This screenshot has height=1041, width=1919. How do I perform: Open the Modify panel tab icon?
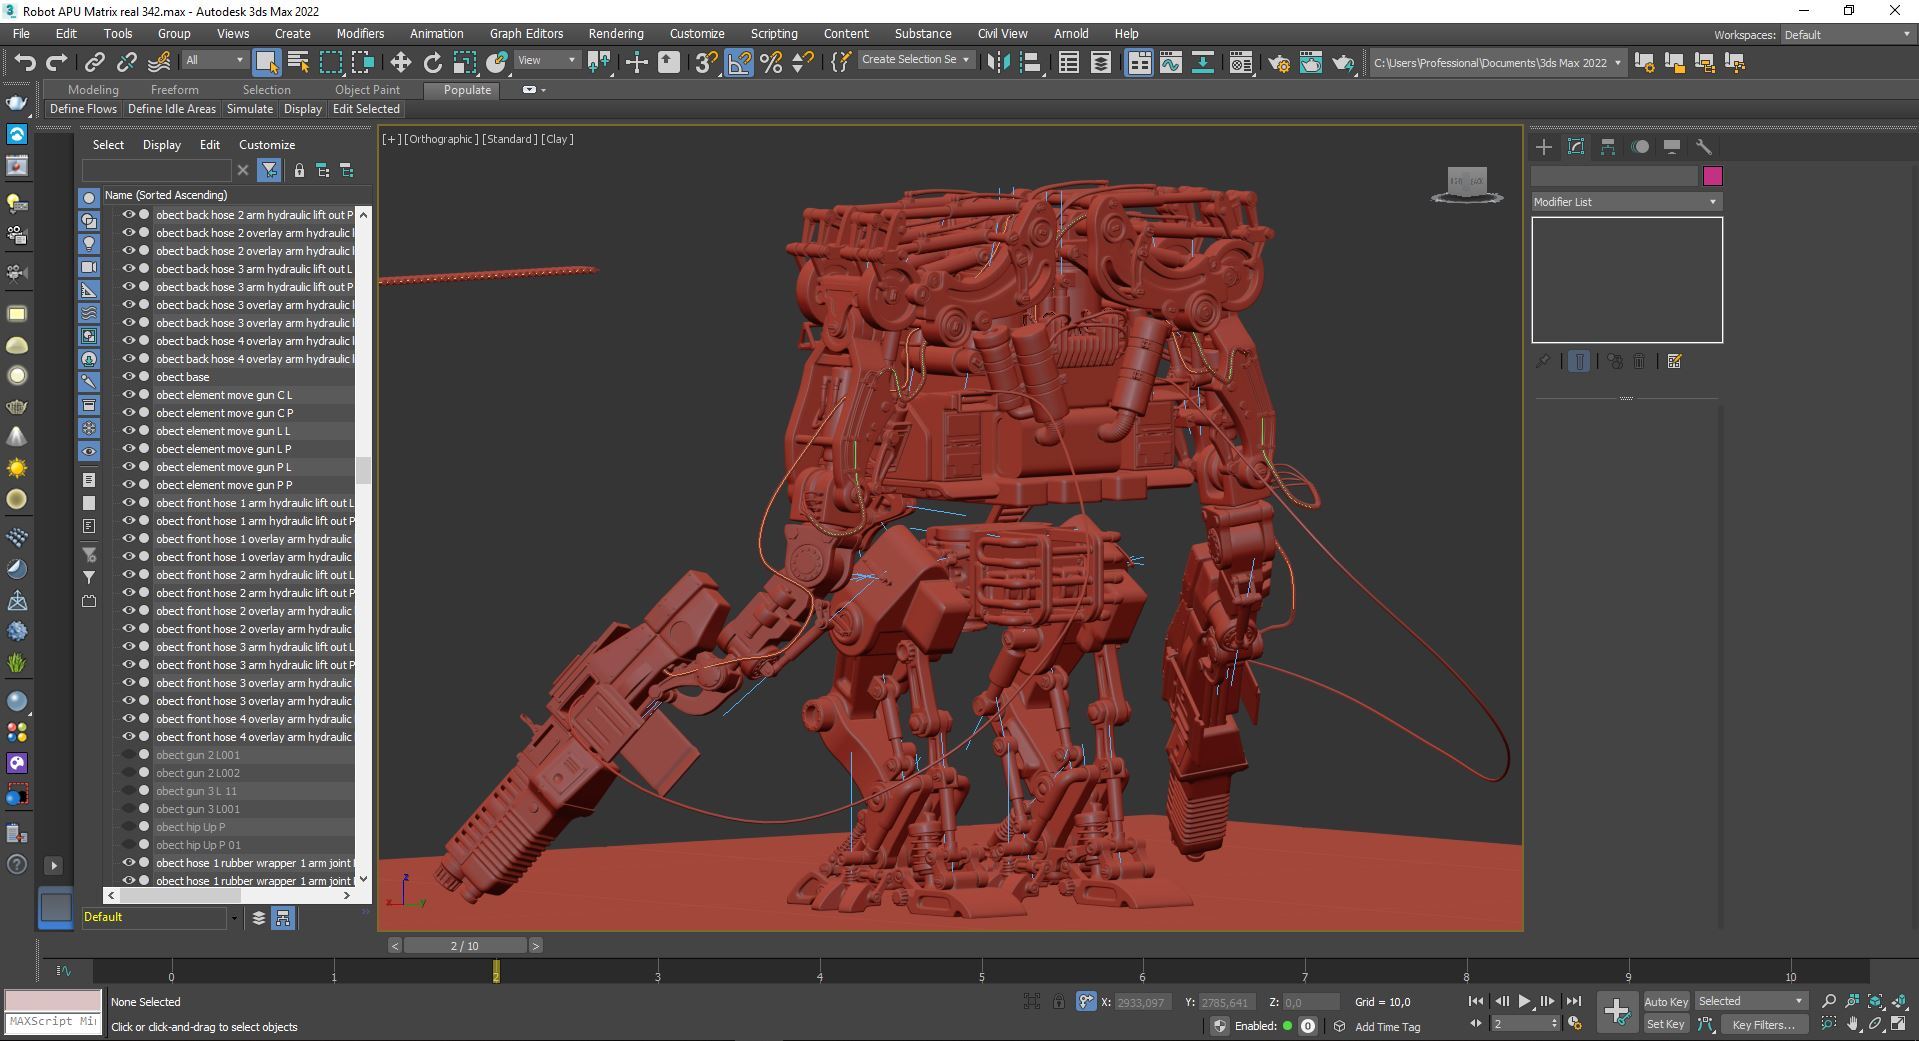tap(1576, 147)
